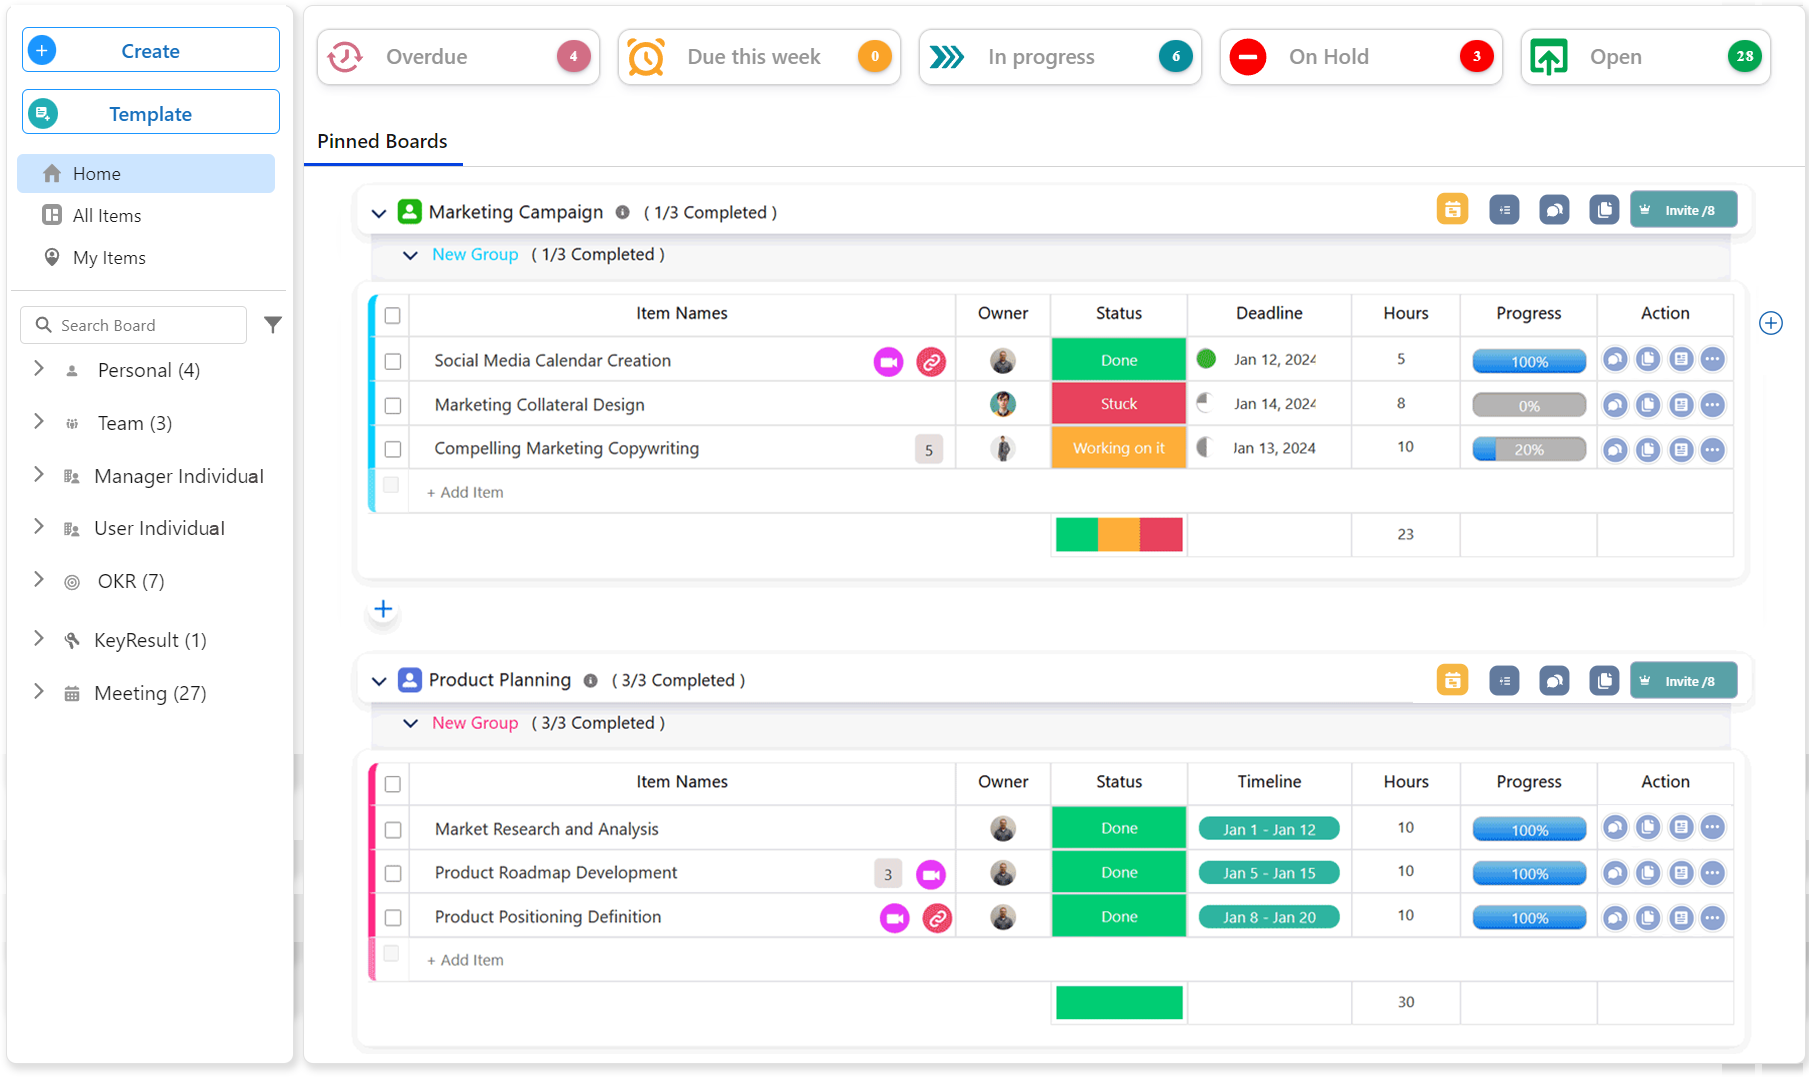Open chat icon in Product Planning header

click(x=1554, y=681)
